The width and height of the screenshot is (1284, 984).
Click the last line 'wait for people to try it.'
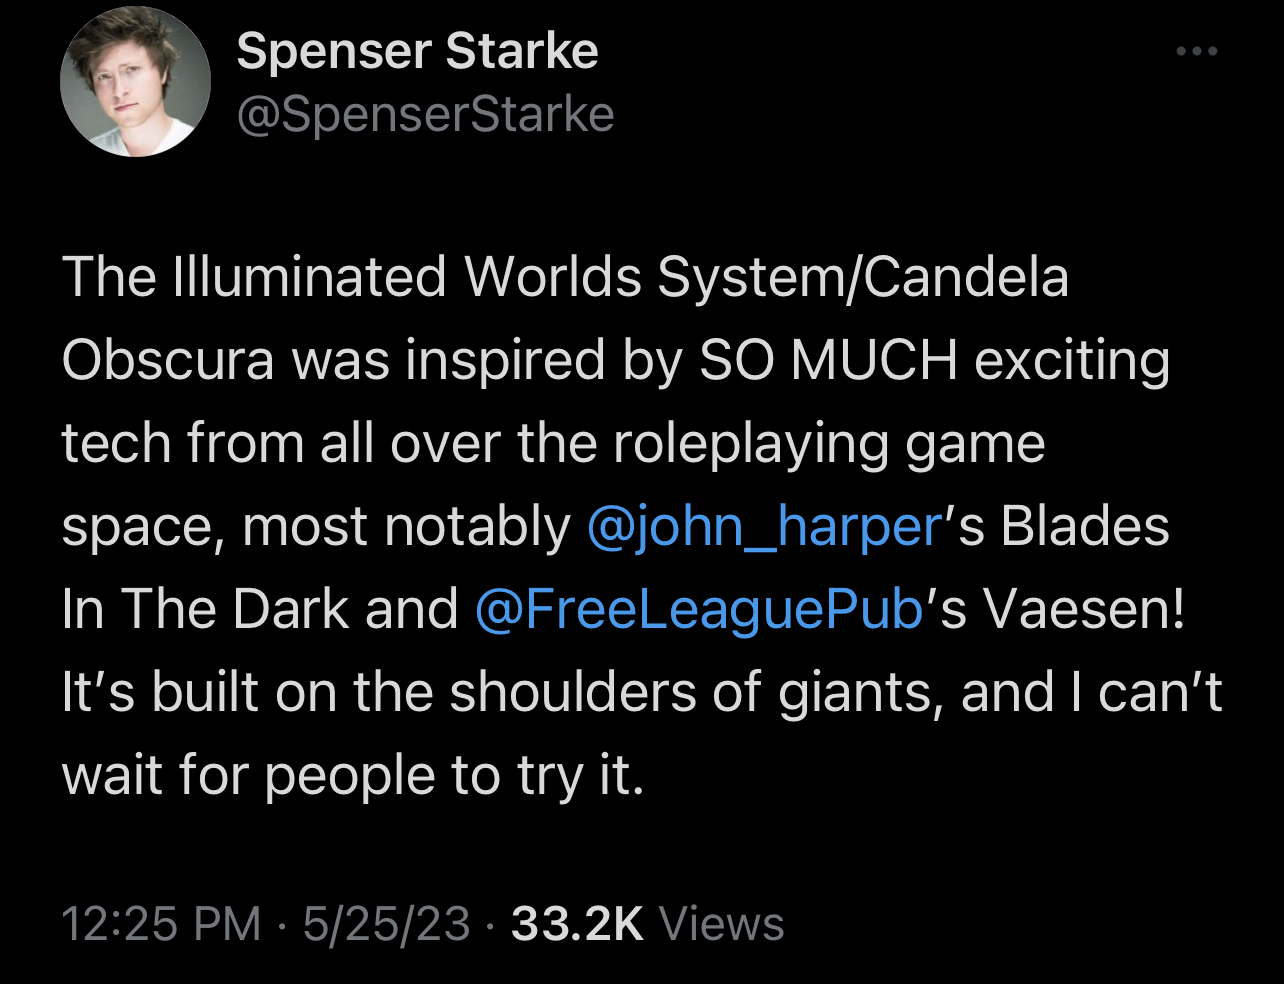(353, 775)
